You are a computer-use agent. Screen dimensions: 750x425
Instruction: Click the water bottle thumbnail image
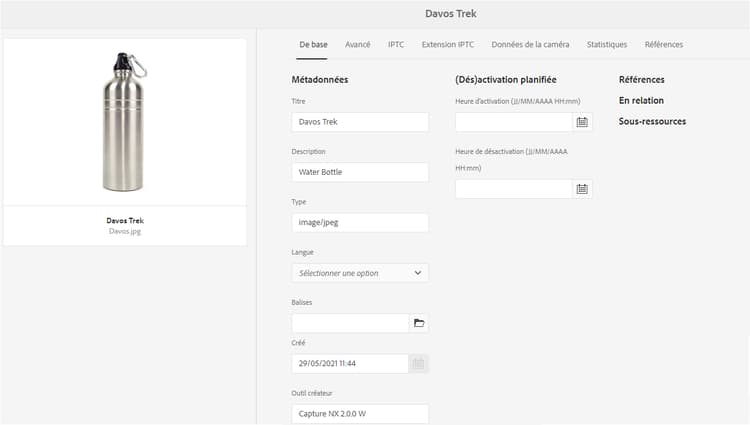click(124, 122)
